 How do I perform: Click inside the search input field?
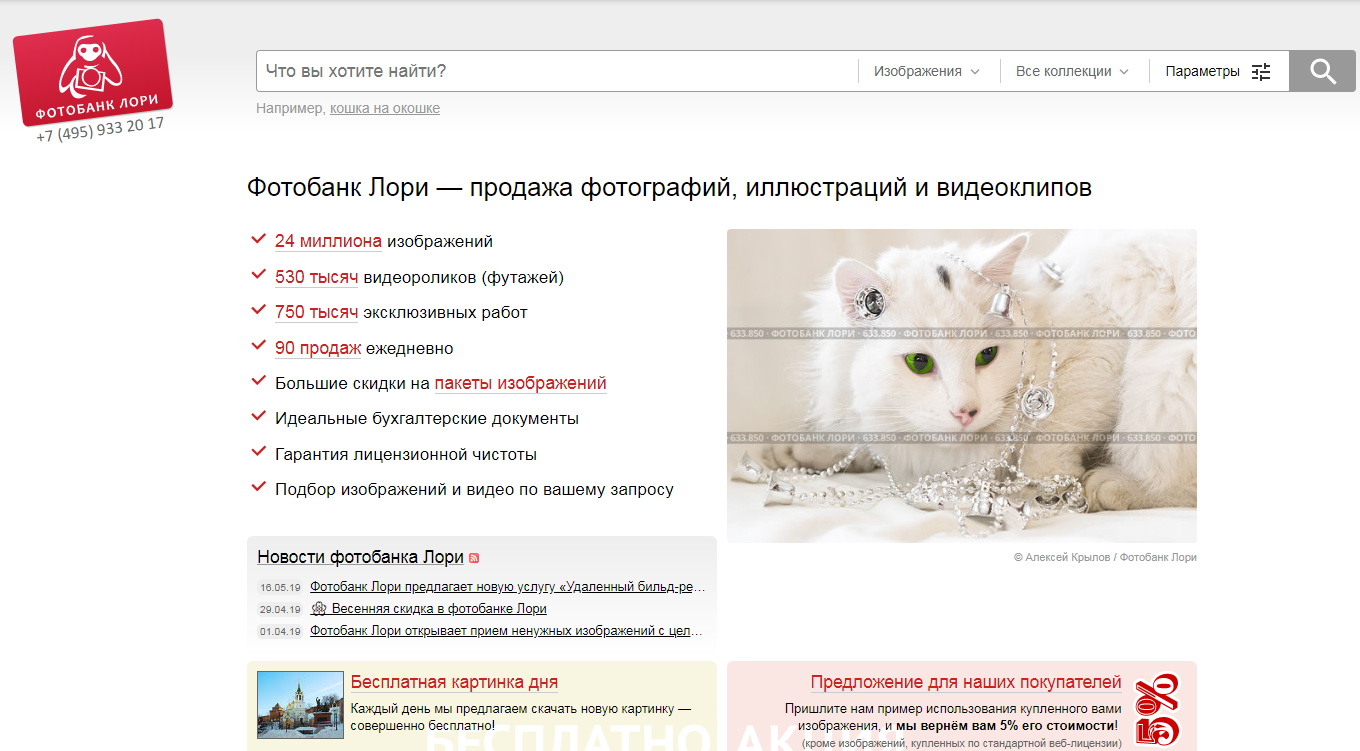point(550,71)
